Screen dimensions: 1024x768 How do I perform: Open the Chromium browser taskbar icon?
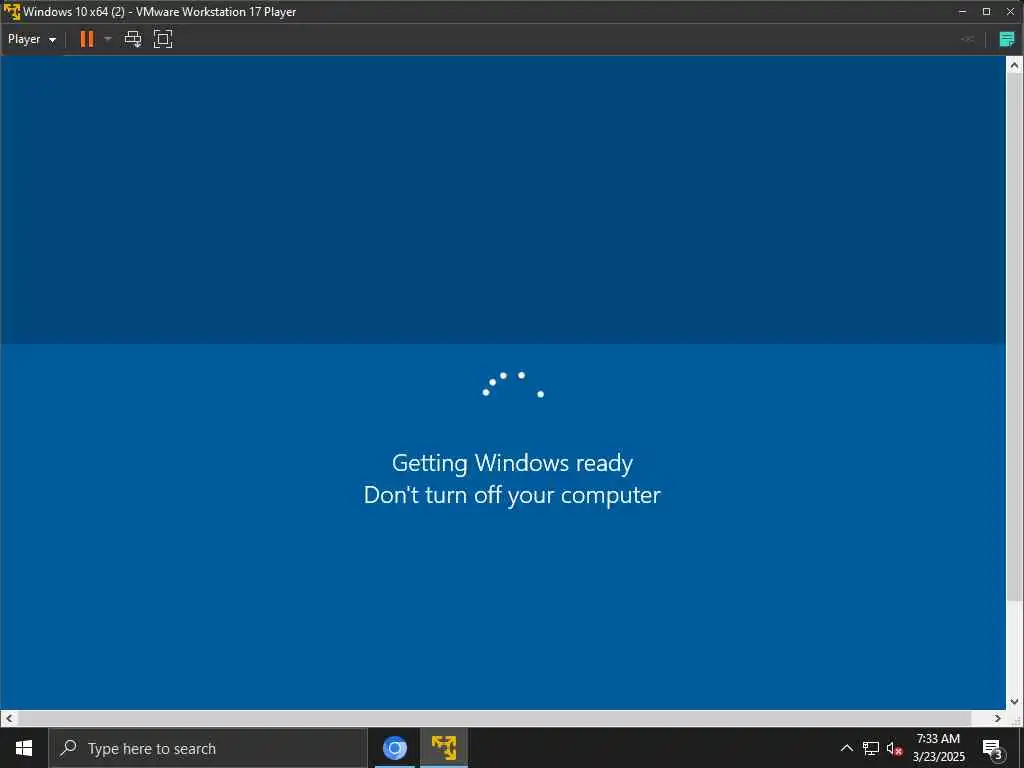pos(394,748)
